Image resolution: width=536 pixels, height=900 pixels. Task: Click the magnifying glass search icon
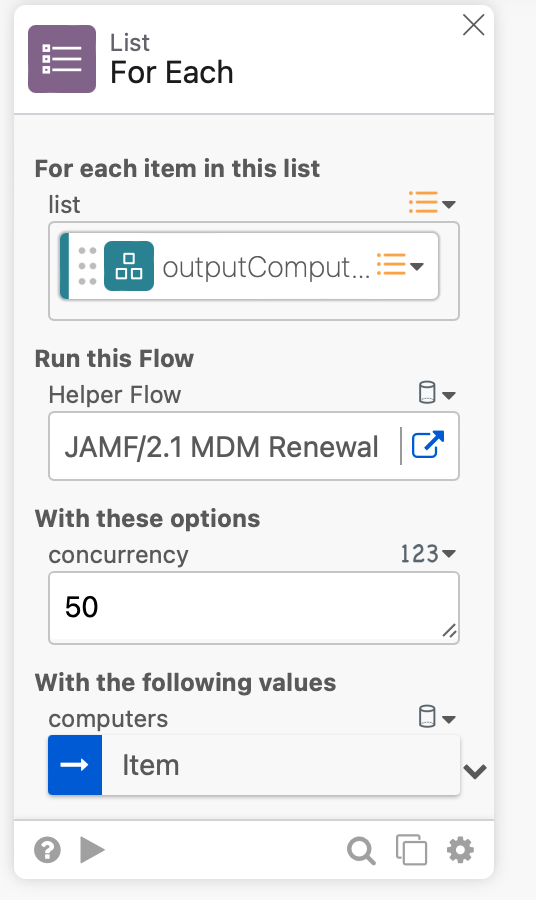click(x=361, y=850)
